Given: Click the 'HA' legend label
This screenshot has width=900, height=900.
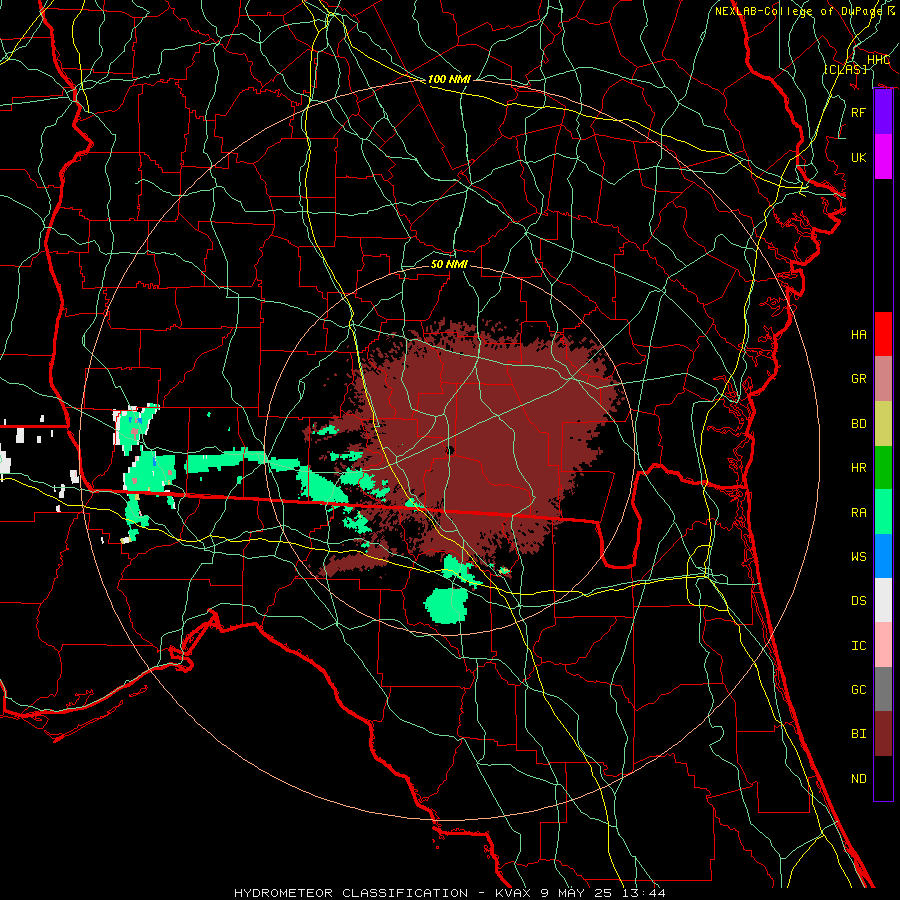Looking at the screenshot, I should click(x=858, y=335).
